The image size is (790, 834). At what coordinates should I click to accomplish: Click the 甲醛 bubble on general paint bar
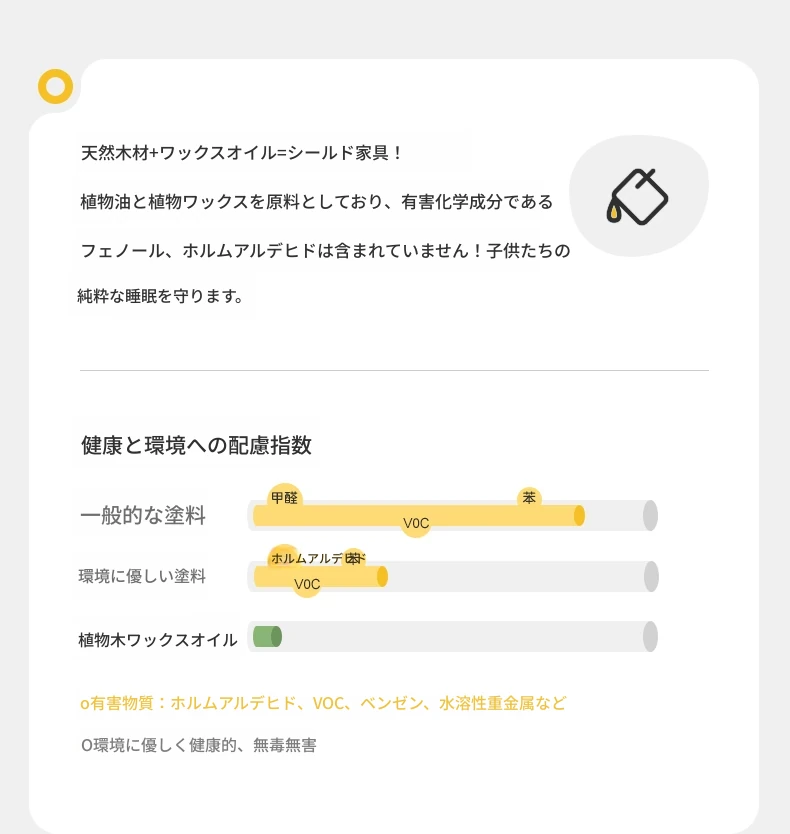pyautogui.click(x=285, y=498)
